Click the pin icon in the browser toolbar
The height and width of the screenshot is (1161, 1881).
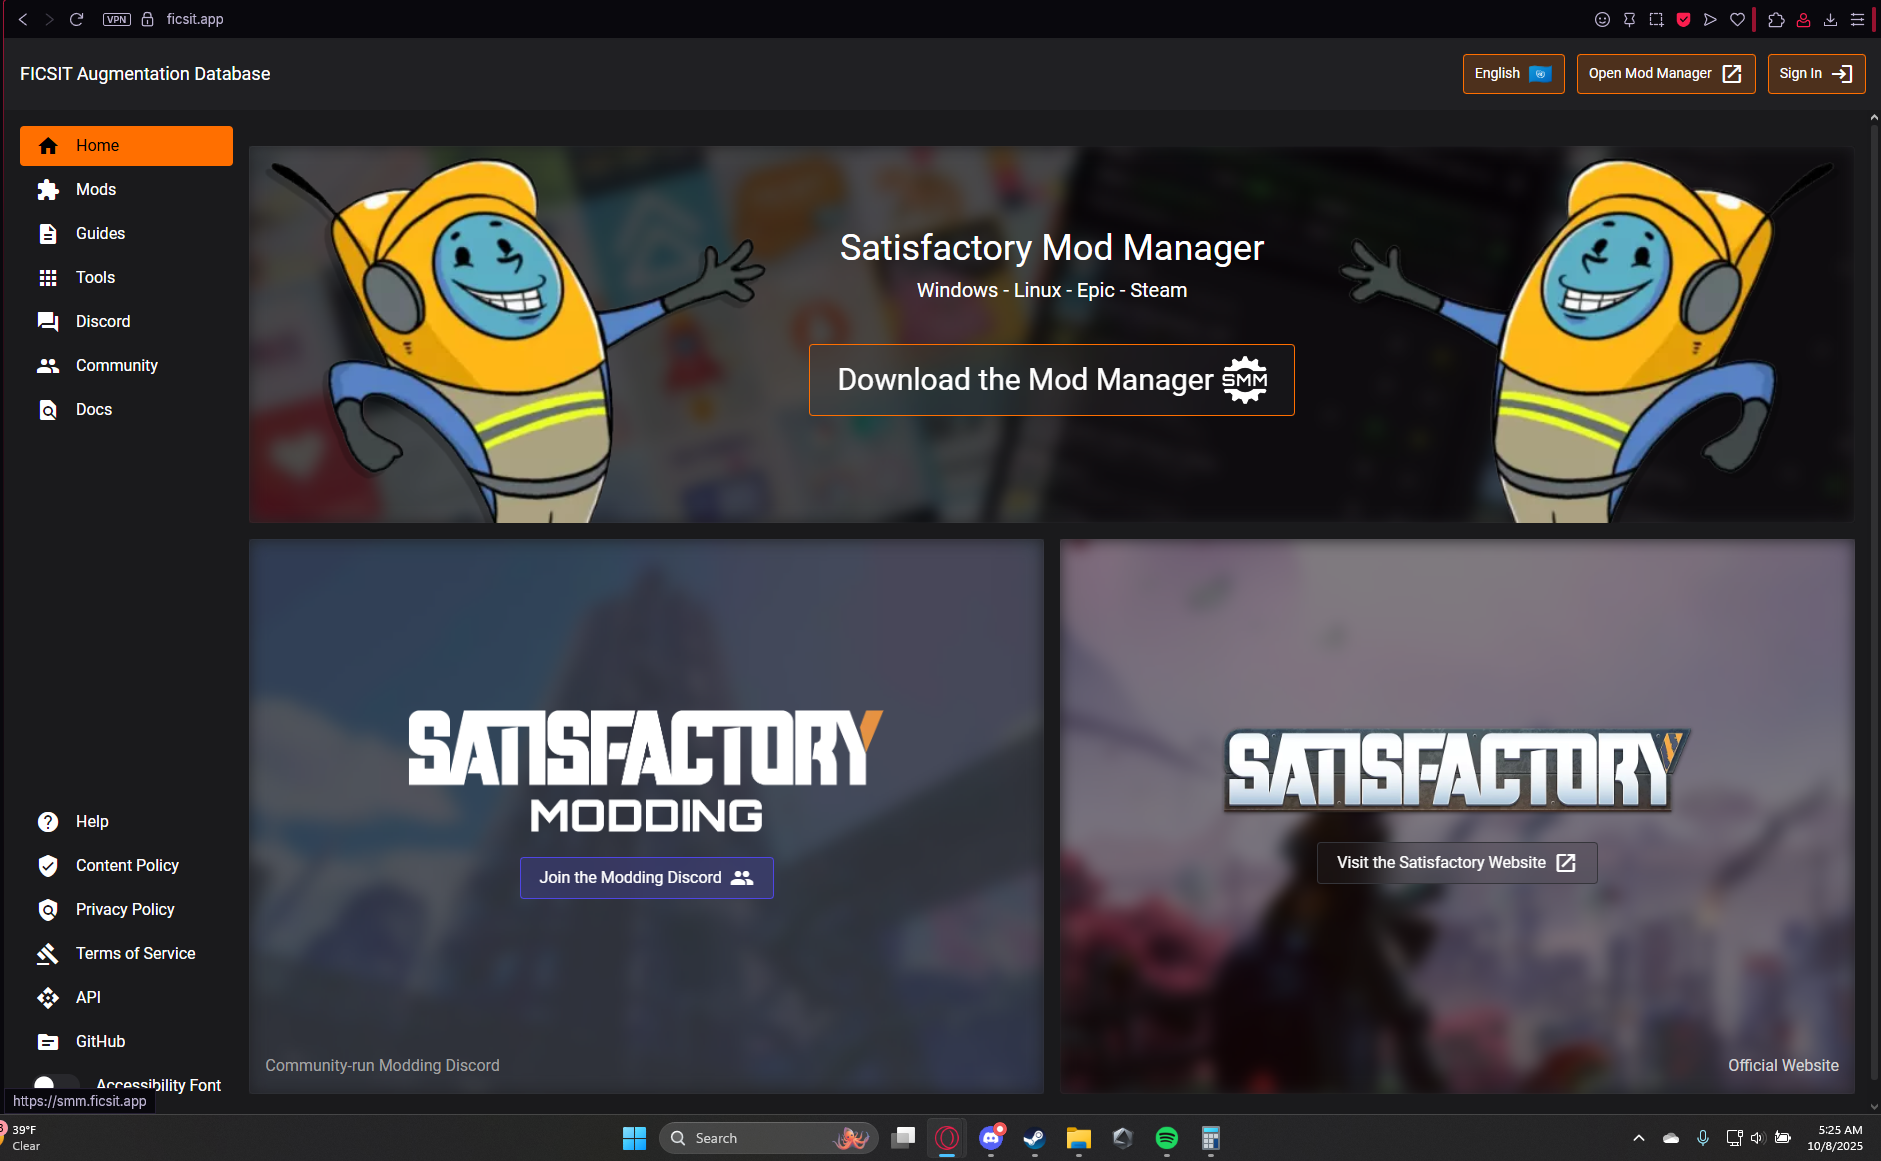click(1629, 19)
